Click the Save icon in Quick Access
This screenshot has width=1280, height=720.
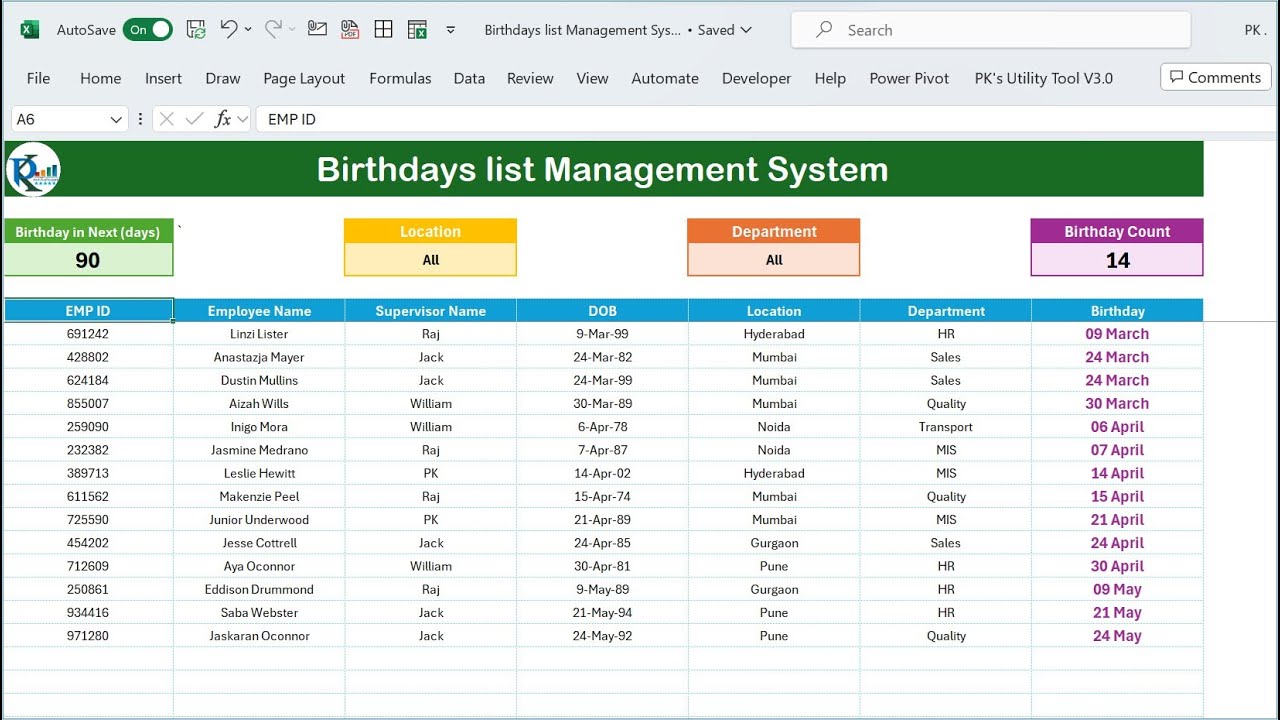pos(196,30)
